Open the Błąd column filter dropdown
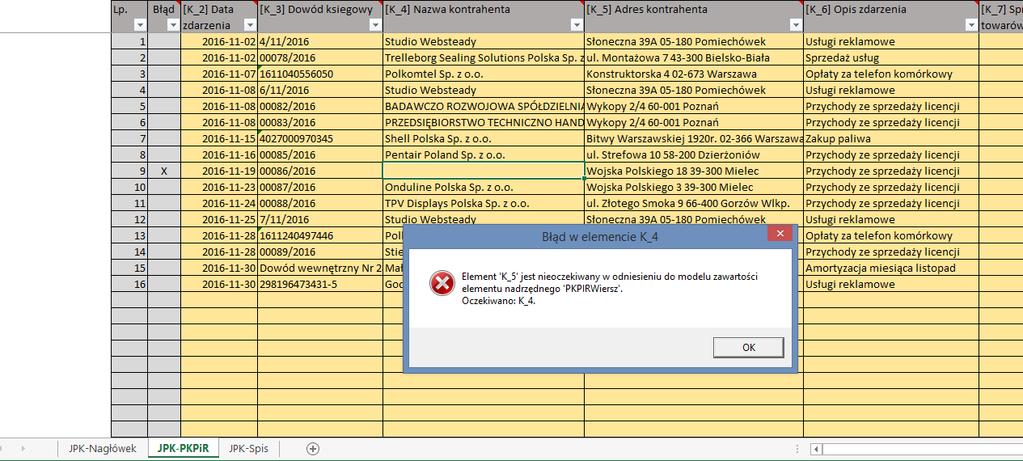 click(173, 25)
